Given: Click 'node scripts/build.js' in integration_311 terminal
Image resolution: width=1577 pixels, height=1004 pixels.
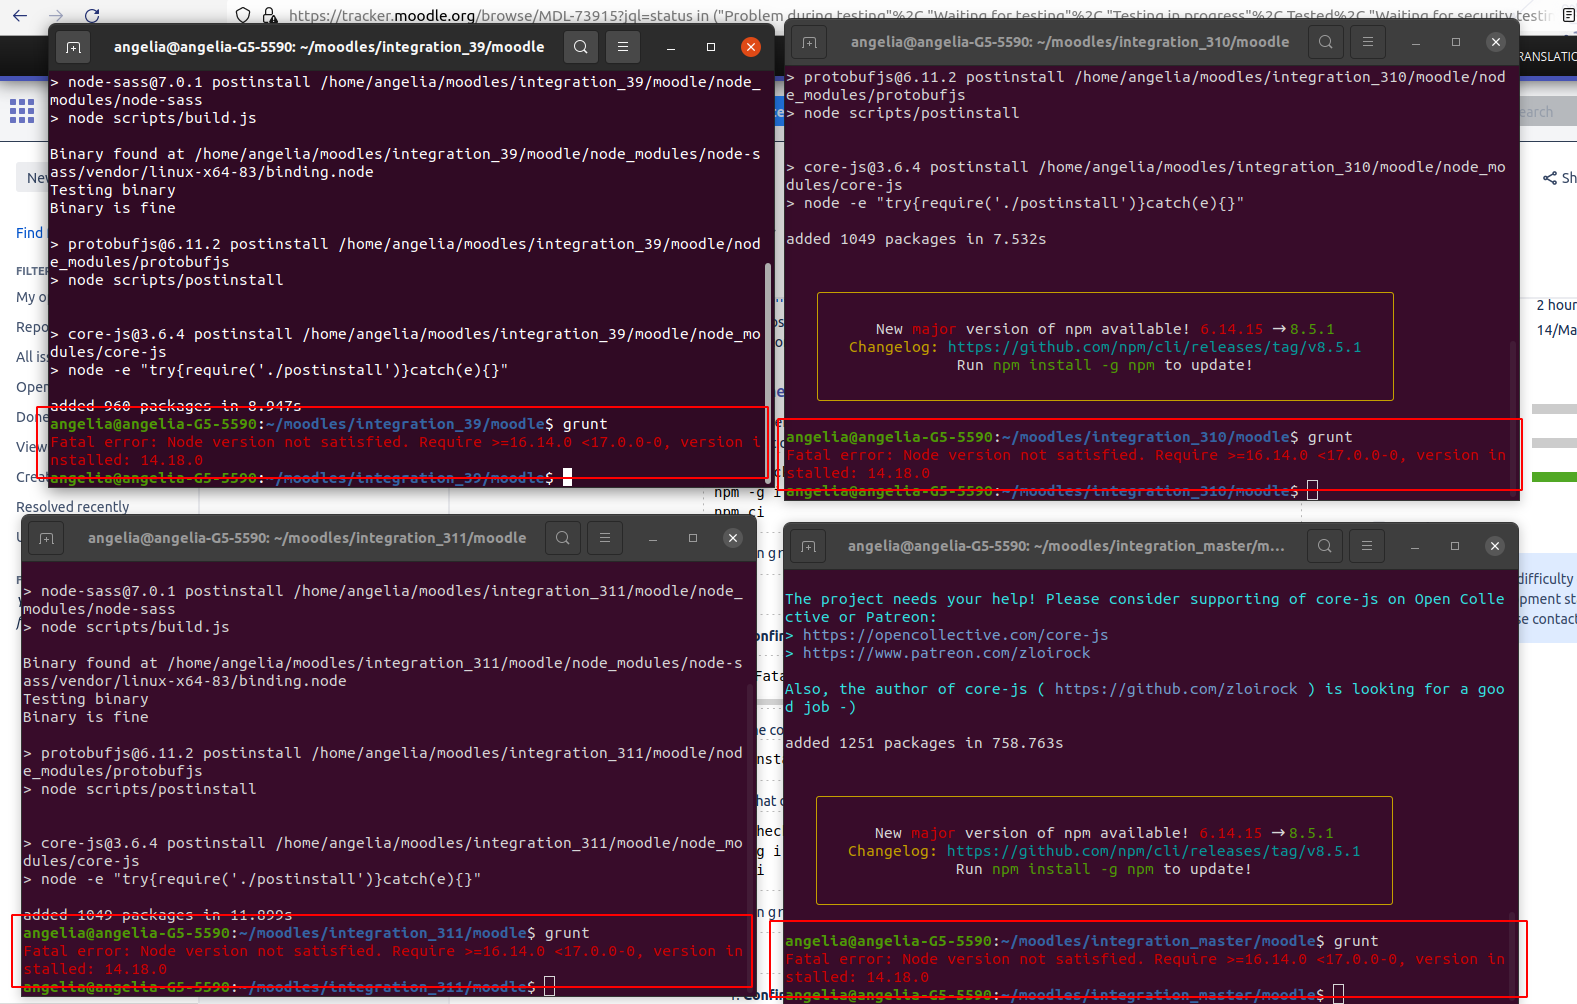Looking at the screenshot, I should coord(135,627).
